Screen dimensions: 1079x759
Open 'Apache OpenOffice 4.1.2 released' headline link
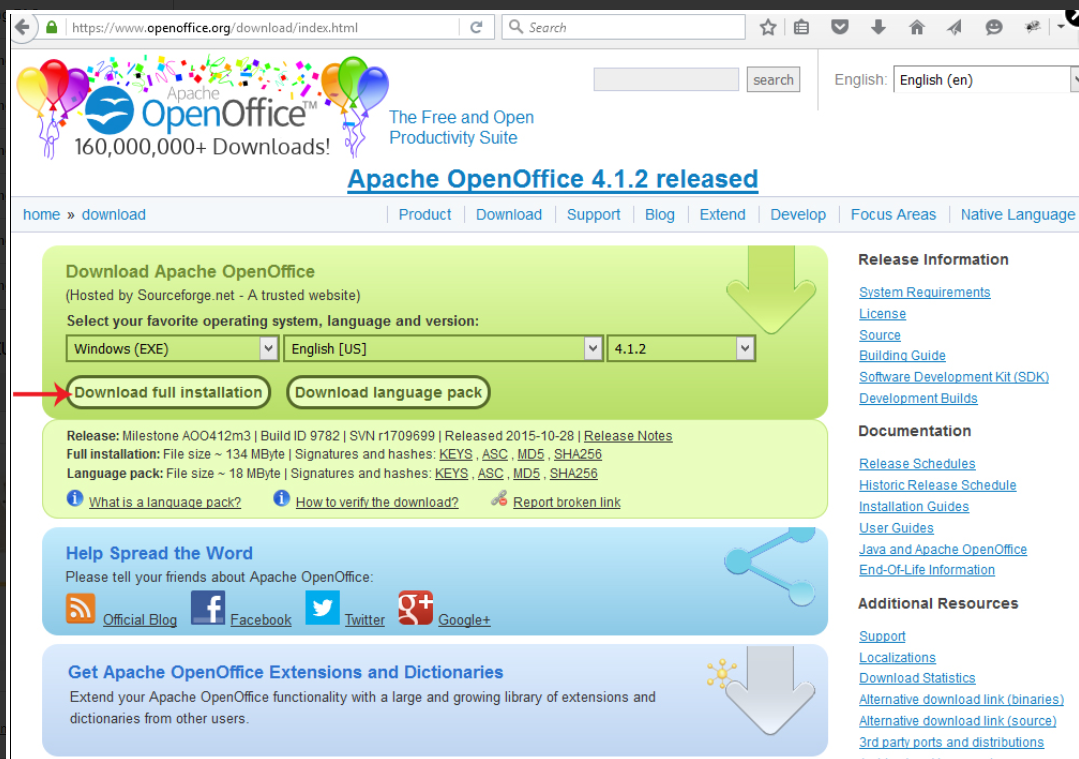pyautogui.click(x=553, y=179)
